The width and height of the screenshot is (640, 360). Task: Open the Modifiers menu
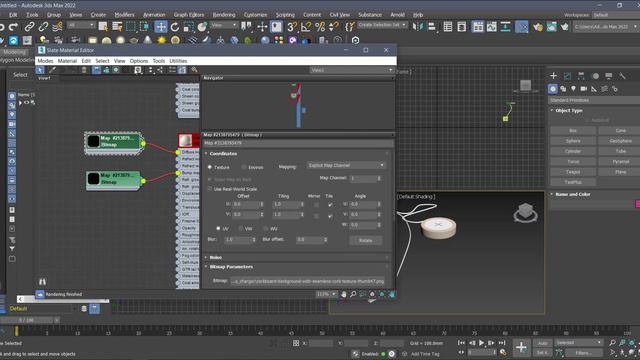pyautogui.click(x=124, y=15)
